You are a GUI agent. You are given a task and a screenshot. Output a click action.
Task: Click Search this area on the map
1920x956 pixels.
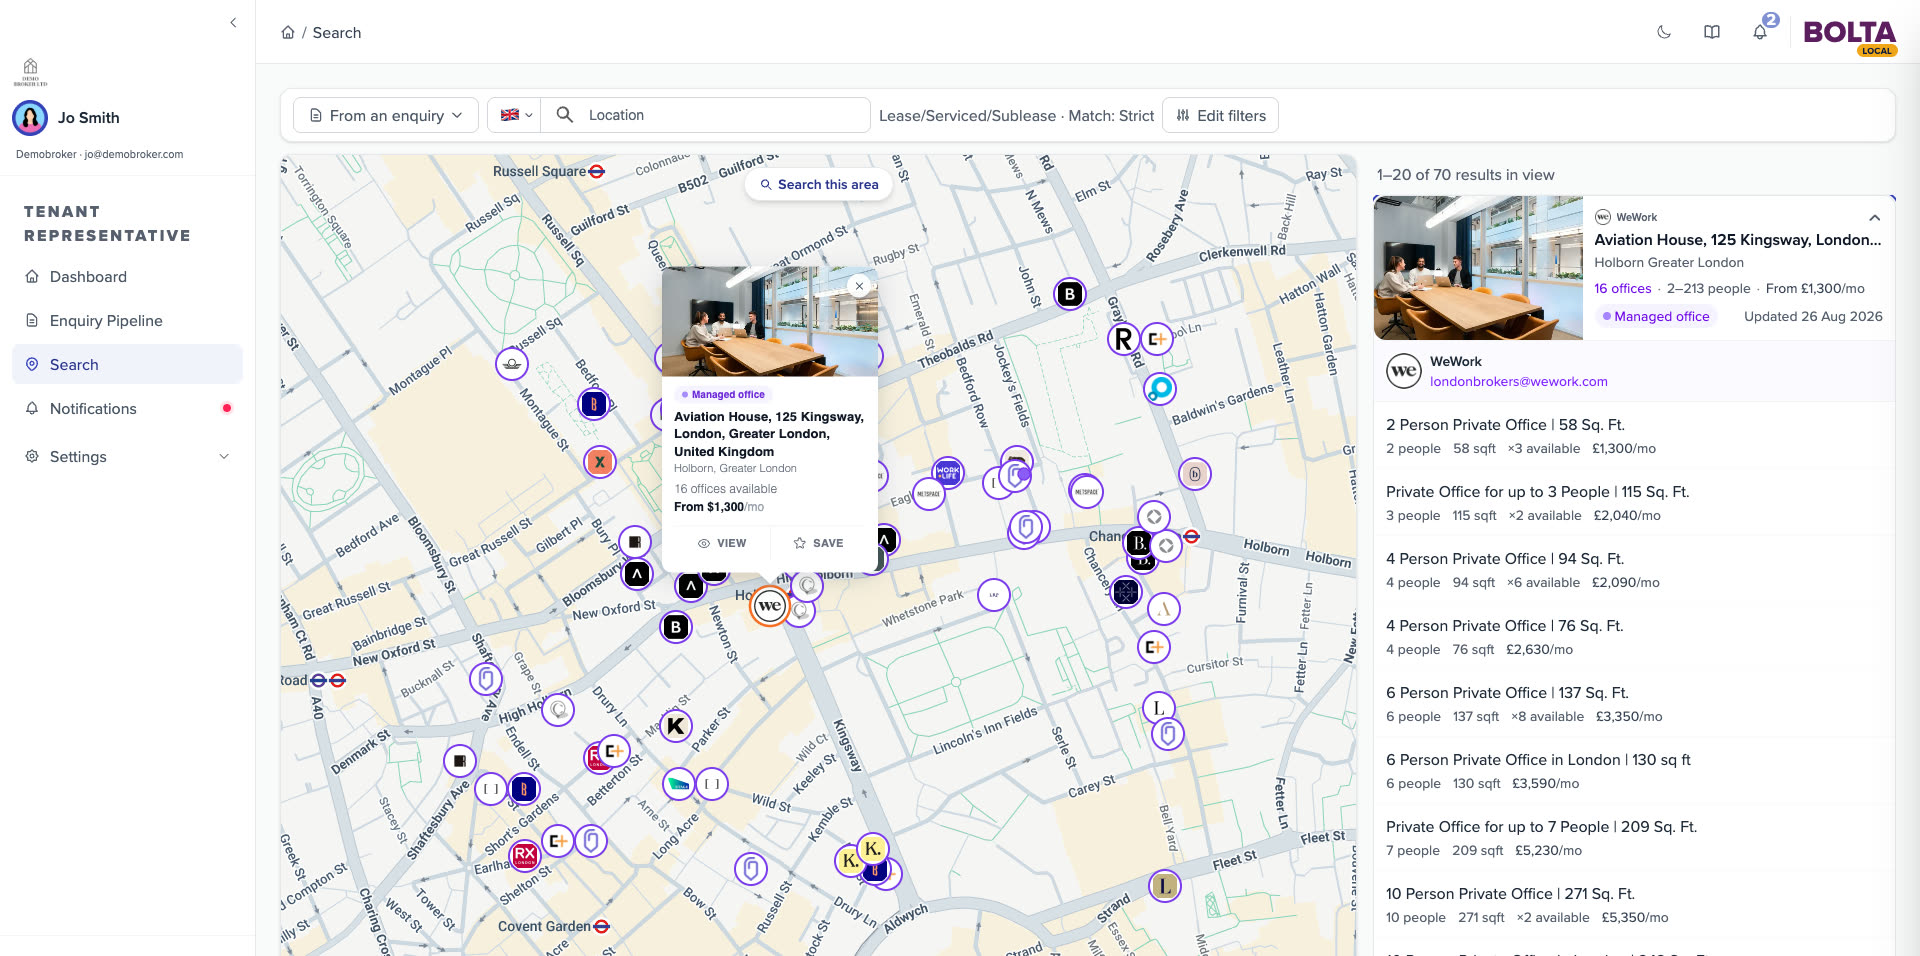click(819, 184)
